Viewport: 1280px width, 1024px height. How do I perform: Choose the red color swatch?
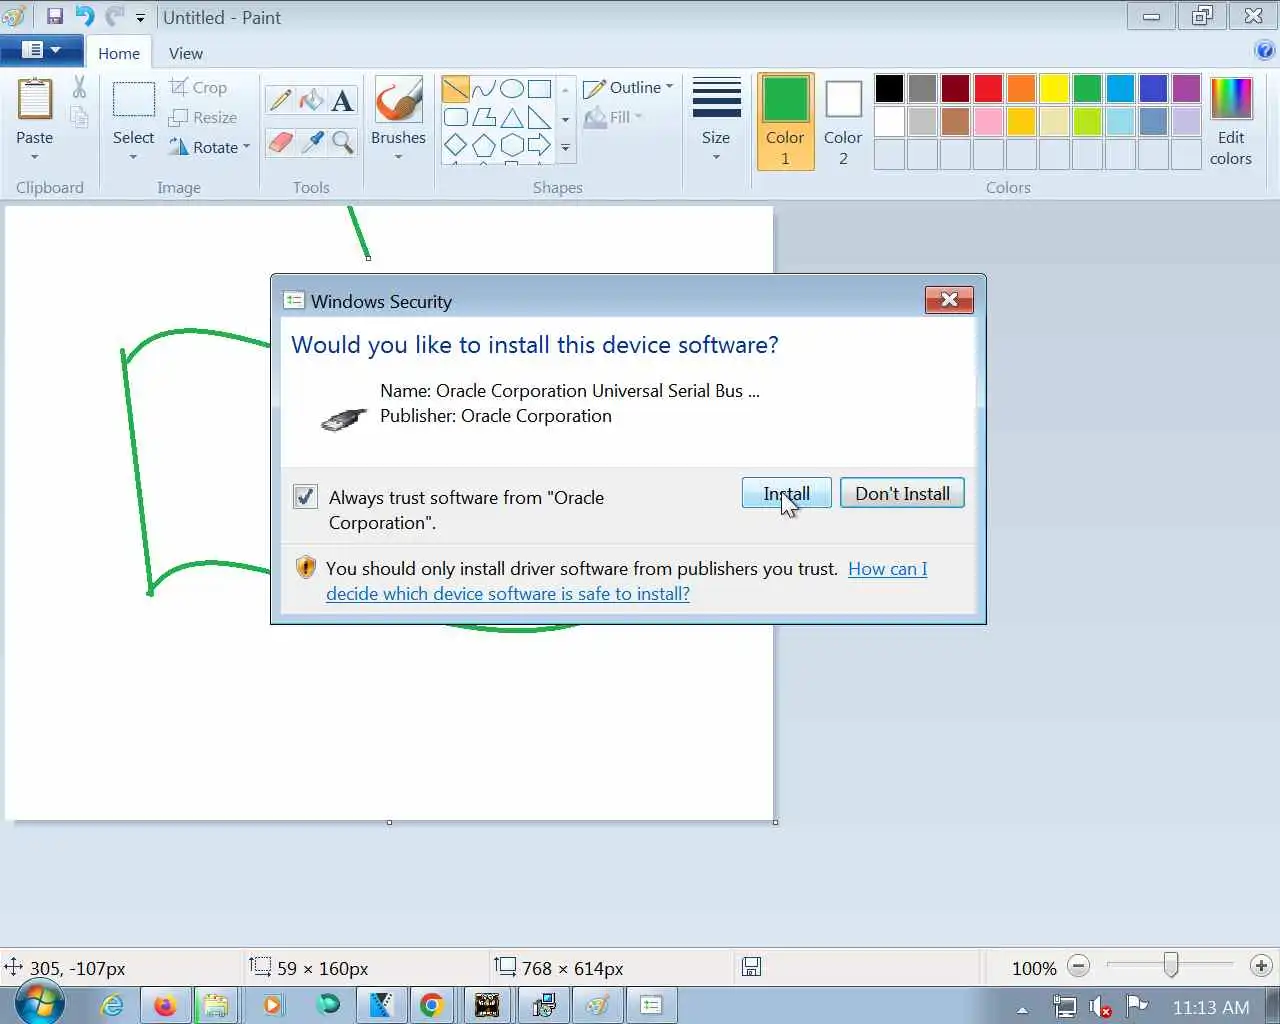[988, 88]
